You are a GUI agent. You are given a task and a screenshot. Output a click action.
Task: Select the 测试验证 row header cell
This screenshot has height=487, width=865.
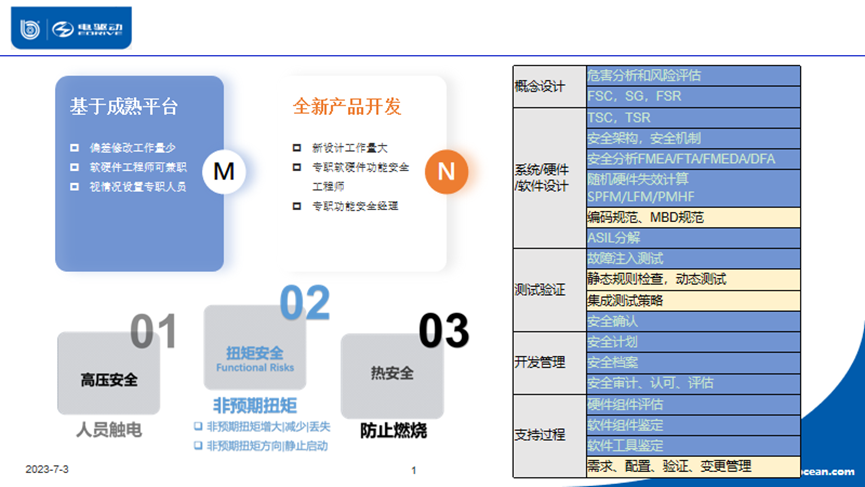tap(548, 290)
